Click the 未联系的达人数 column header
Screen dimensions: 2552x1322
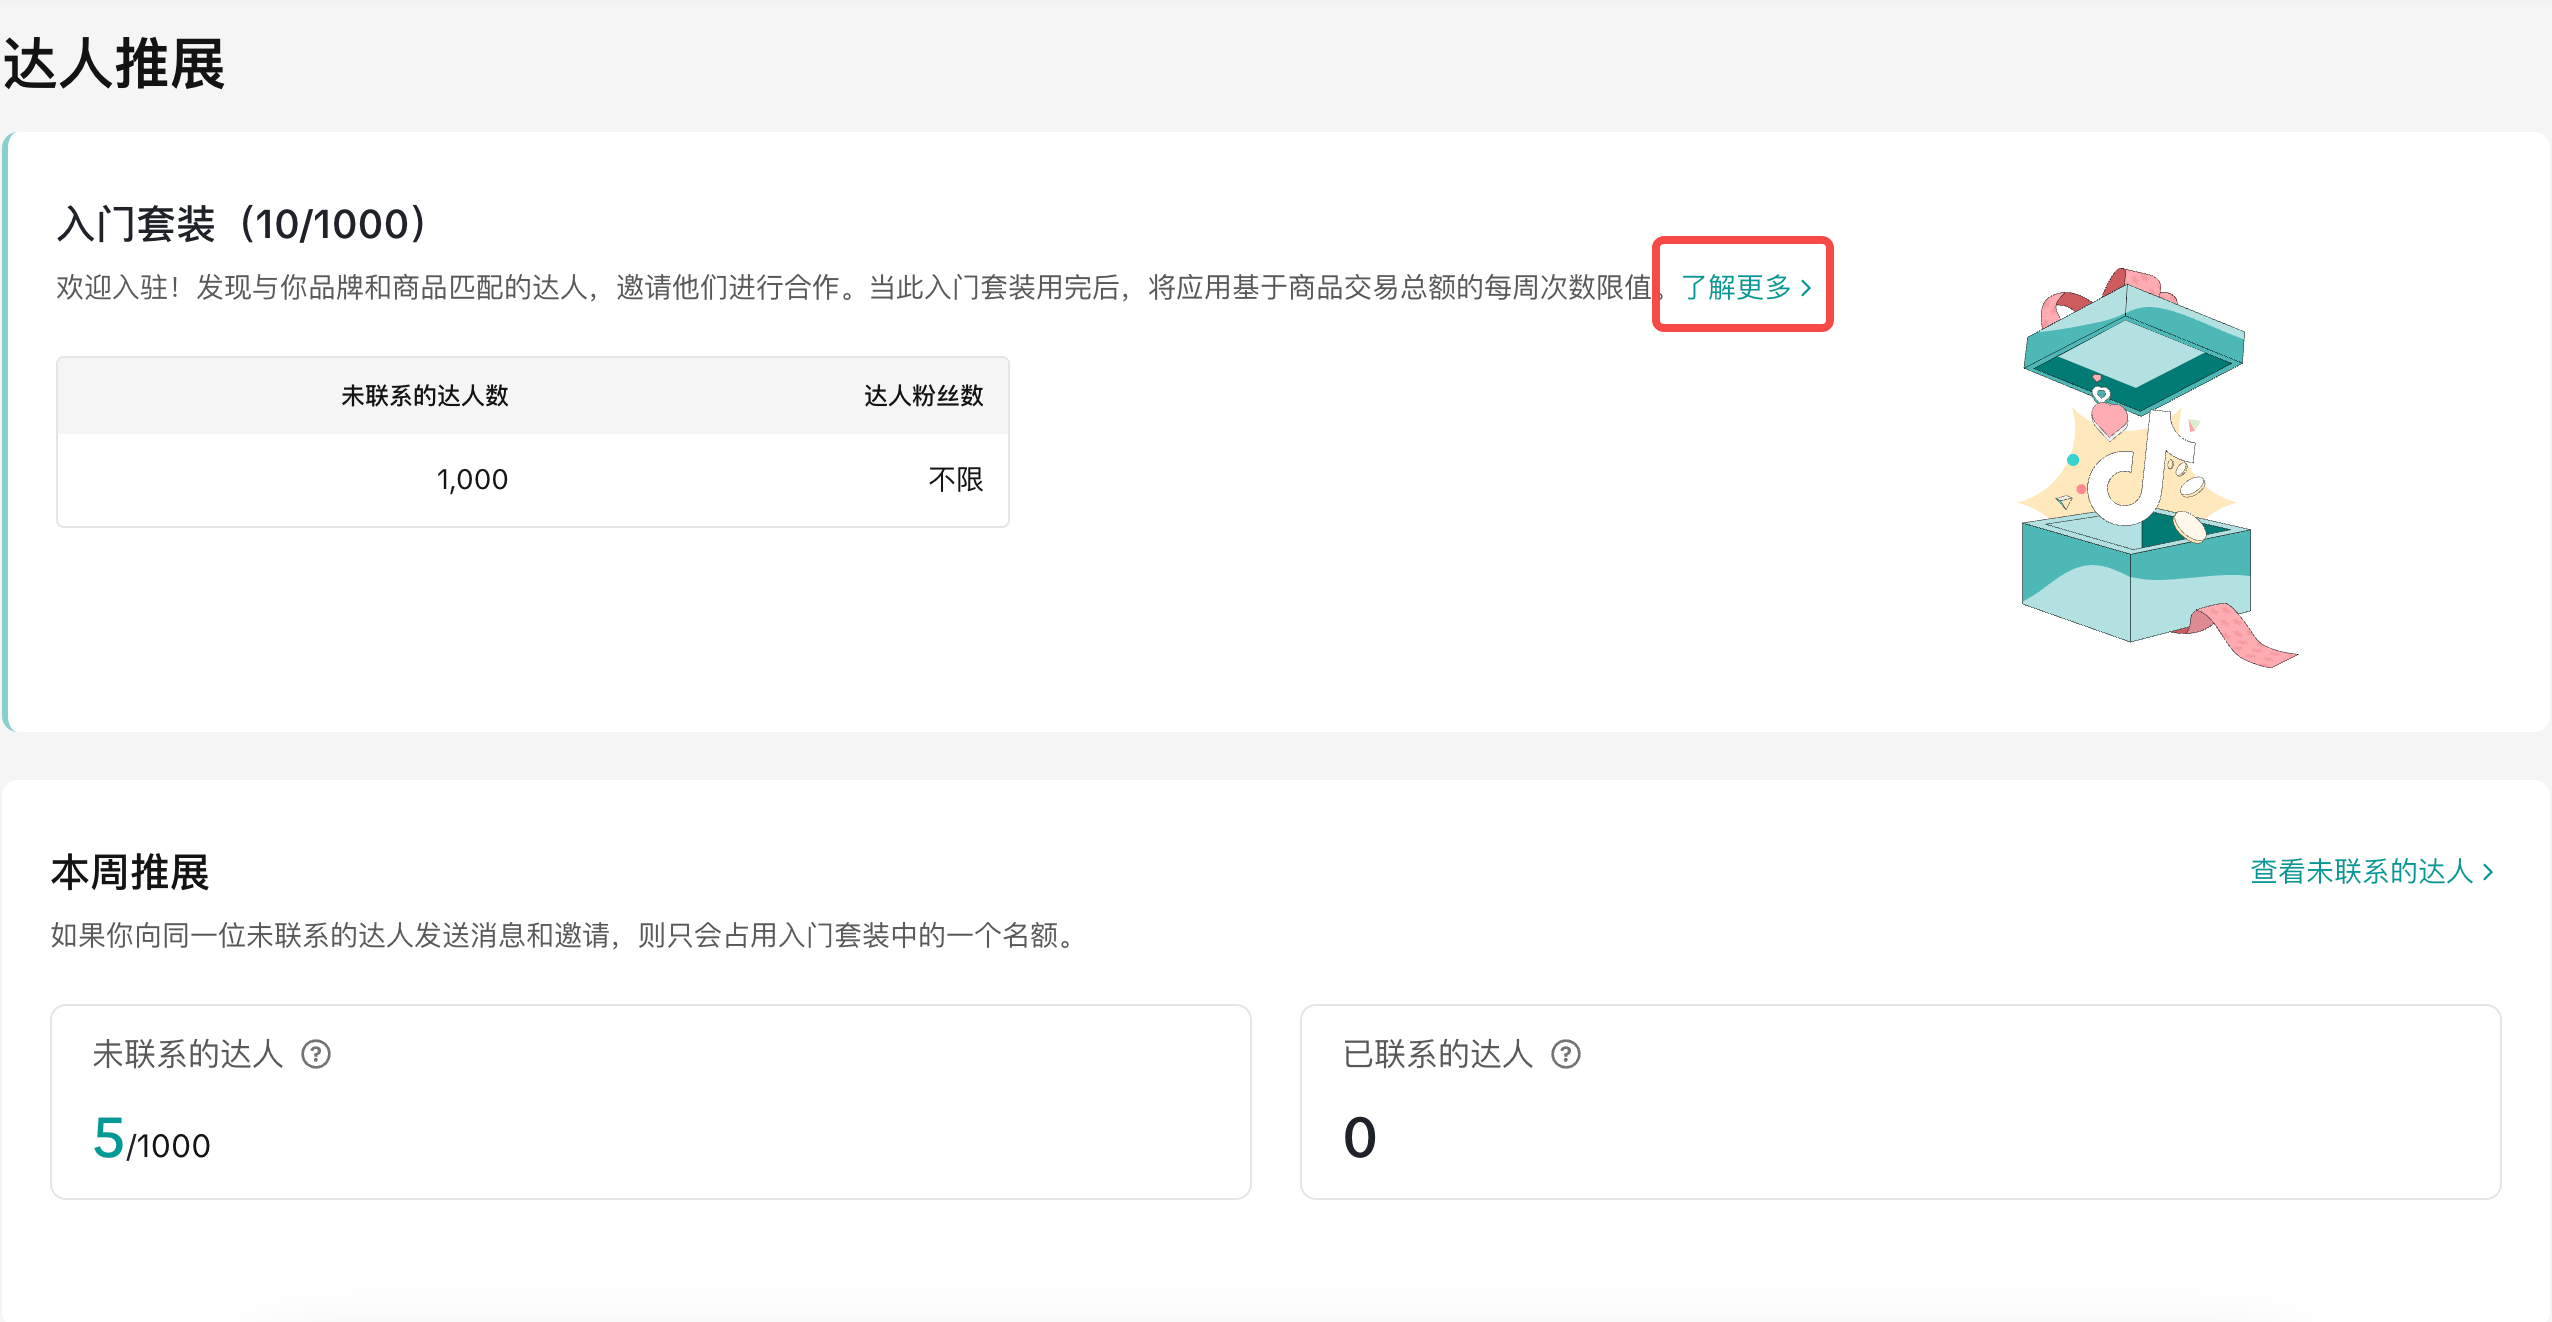425,396
